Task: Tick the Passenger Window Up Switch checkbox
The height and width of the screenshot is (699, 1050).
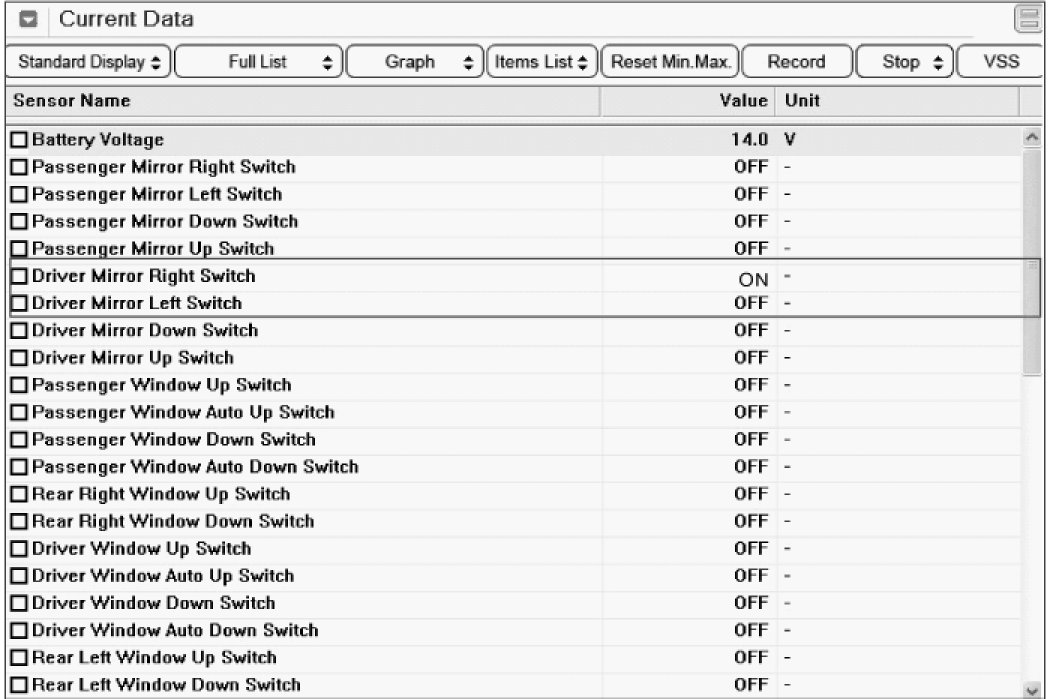Action: point(18,385)
